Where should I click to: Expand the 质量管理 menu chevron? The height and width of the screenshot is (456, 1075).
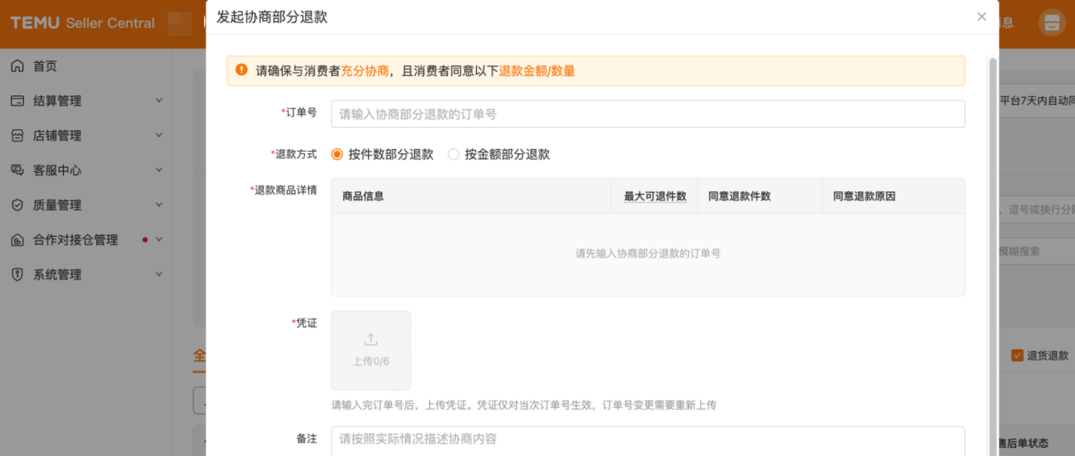click(x=159, y=205)
